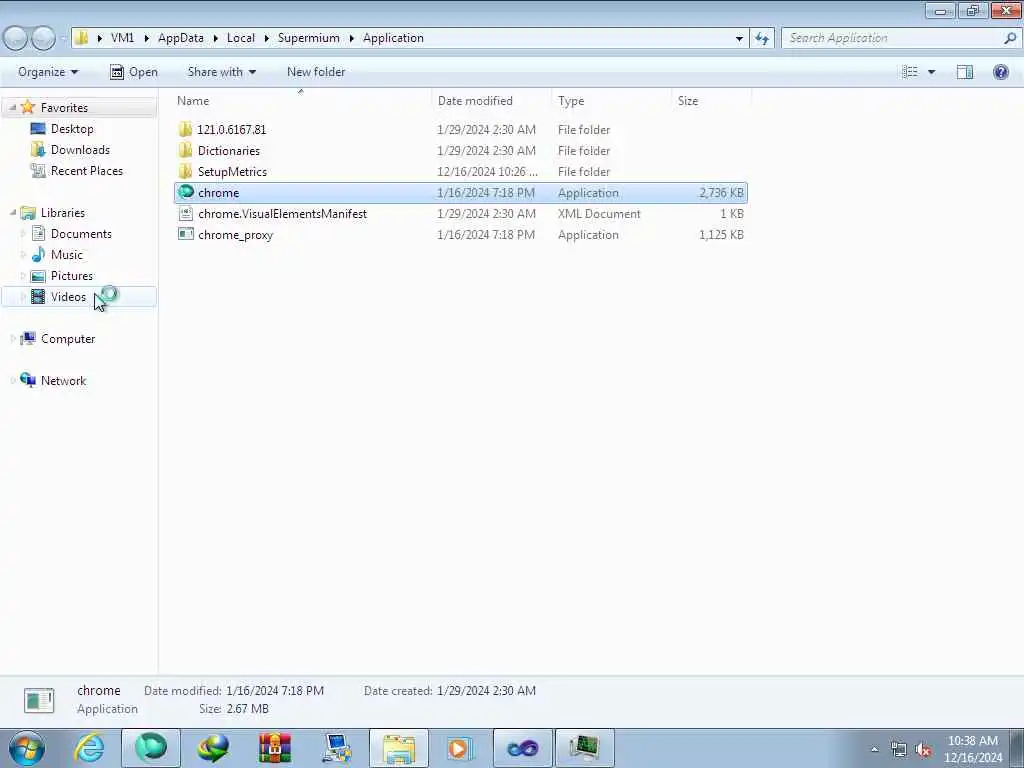
Task: Expand the Computer tree node
Action: (x=12, y=338)
